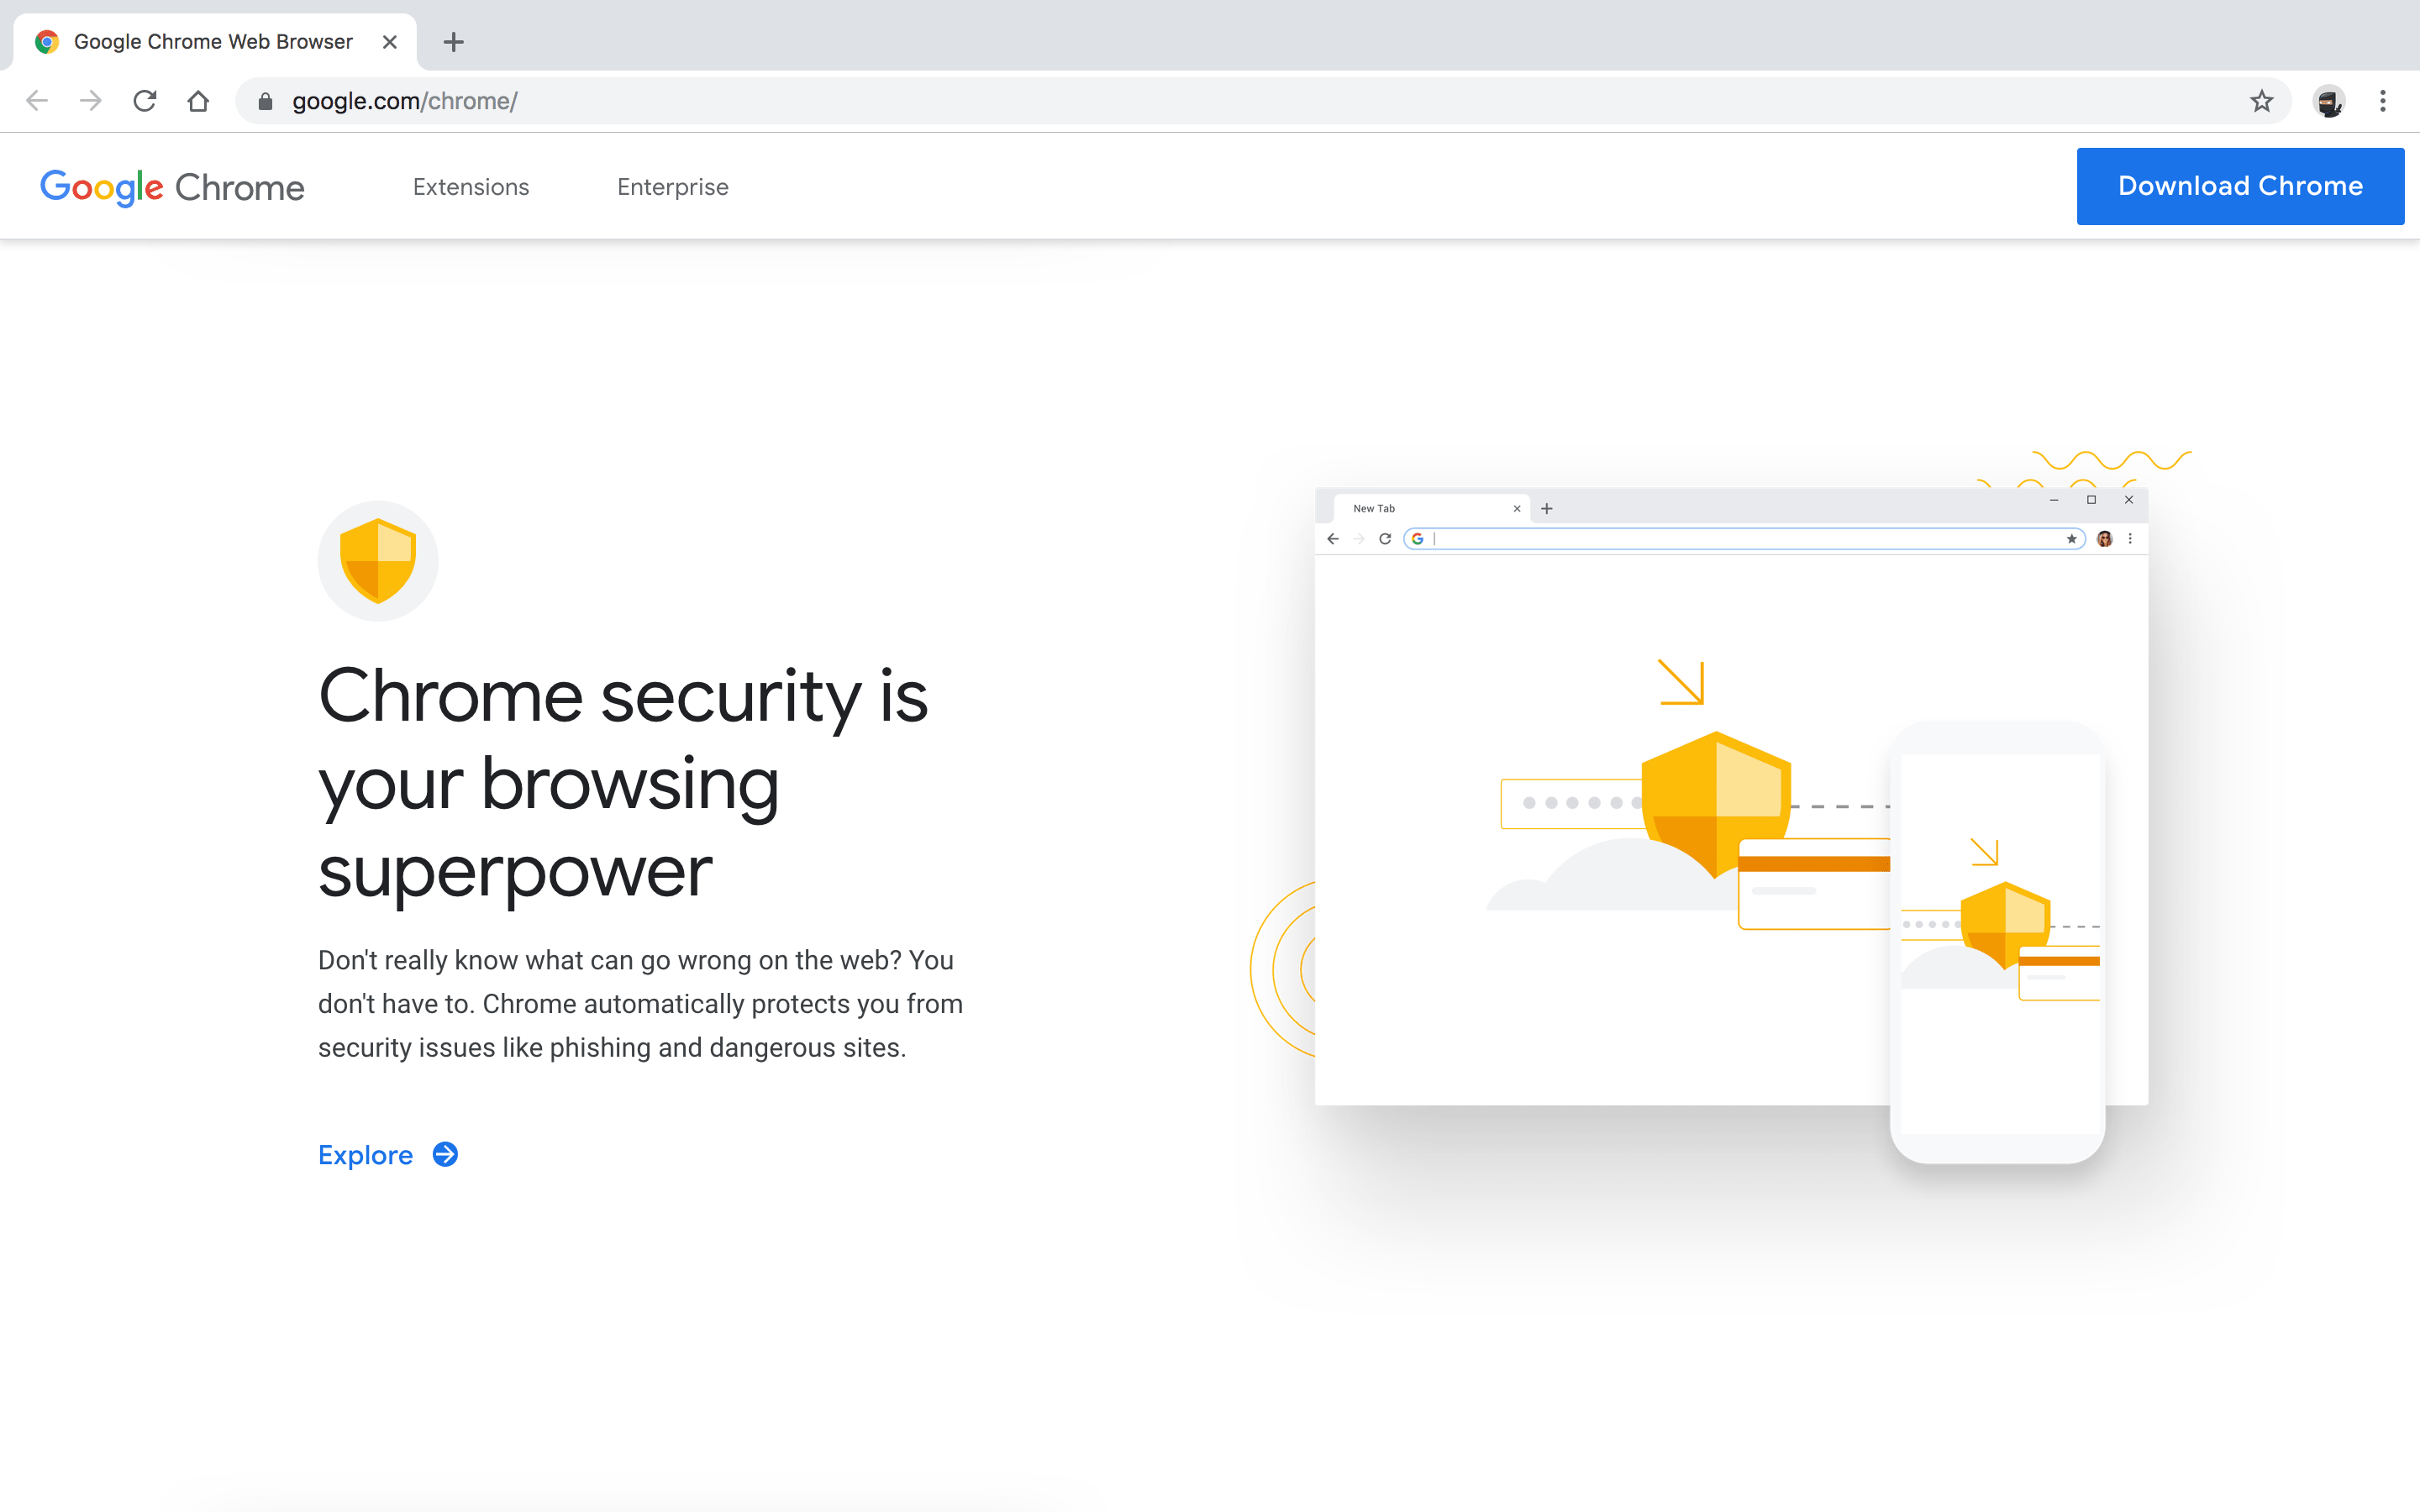The image size is (2420, 1512).
Task: Click the Explore link text
Action: tap(365, 1155)
